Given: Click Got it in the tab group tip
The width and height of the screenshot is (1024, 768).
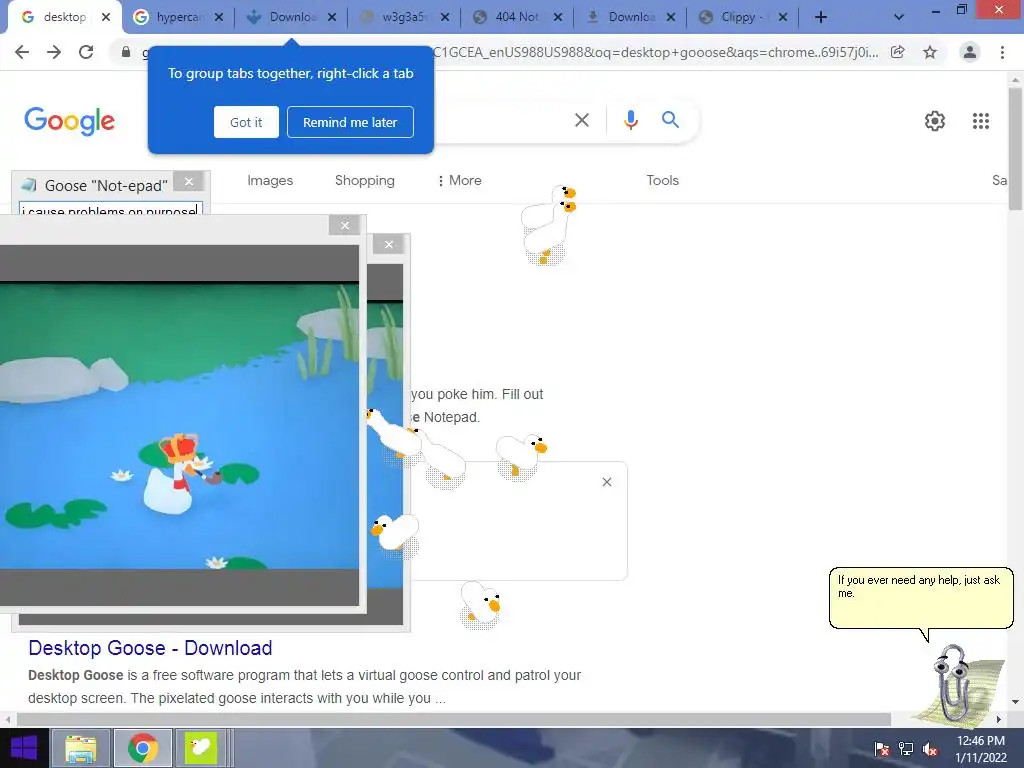Looking at the screenshot, I should coord(246,122).
